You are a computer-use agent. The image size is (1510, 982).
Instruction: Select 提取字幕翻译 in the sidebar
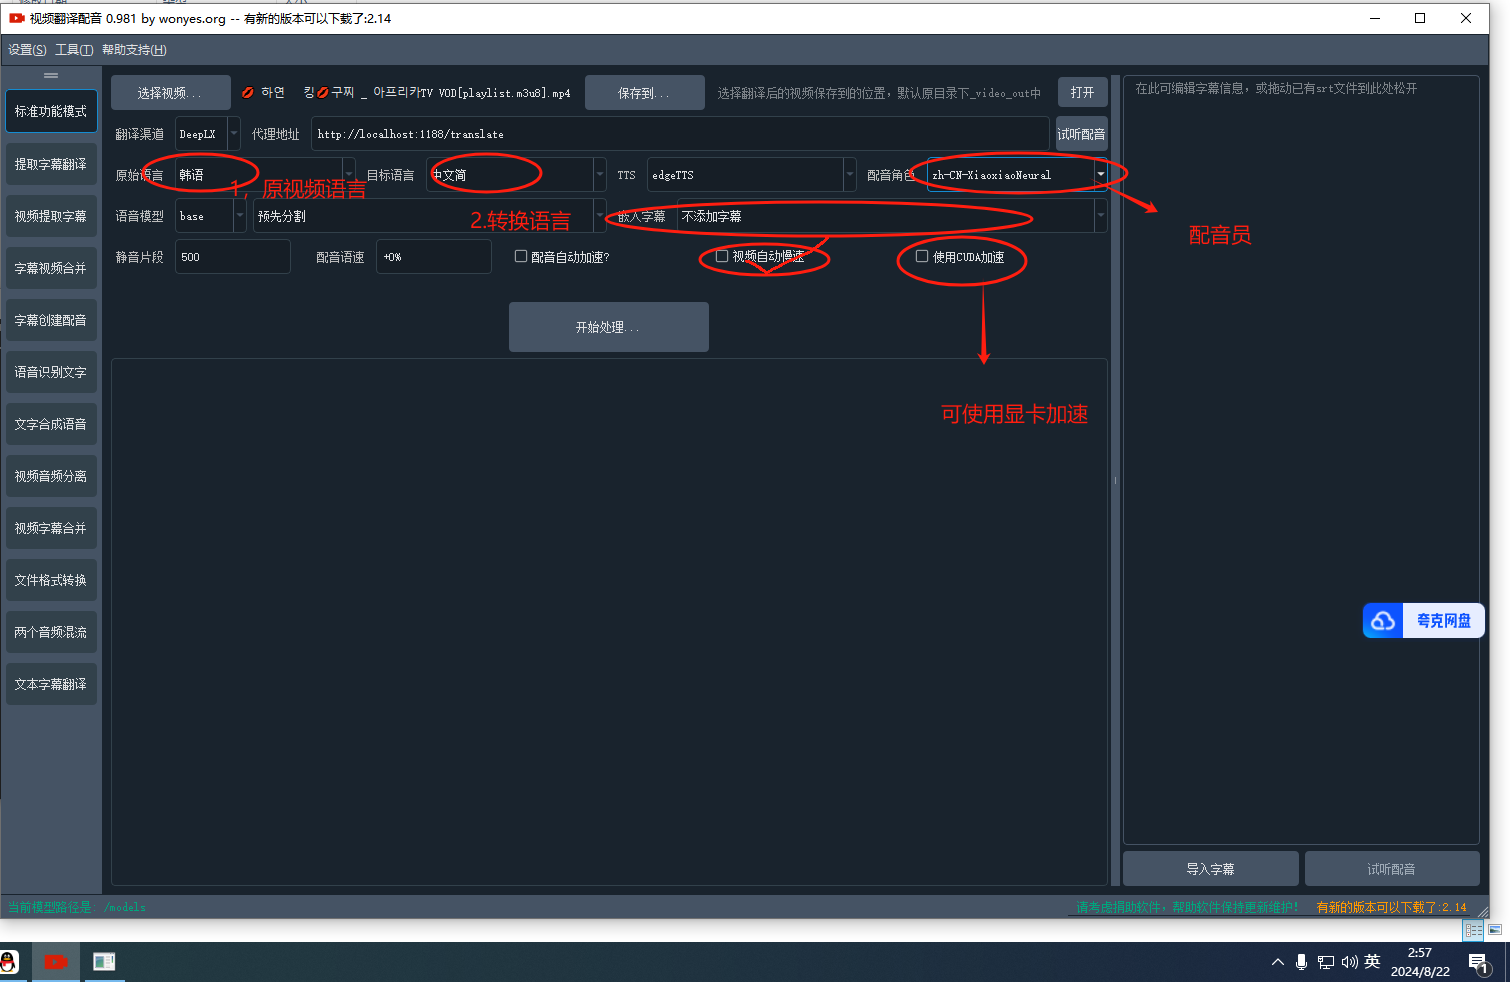tap(51, 164)
